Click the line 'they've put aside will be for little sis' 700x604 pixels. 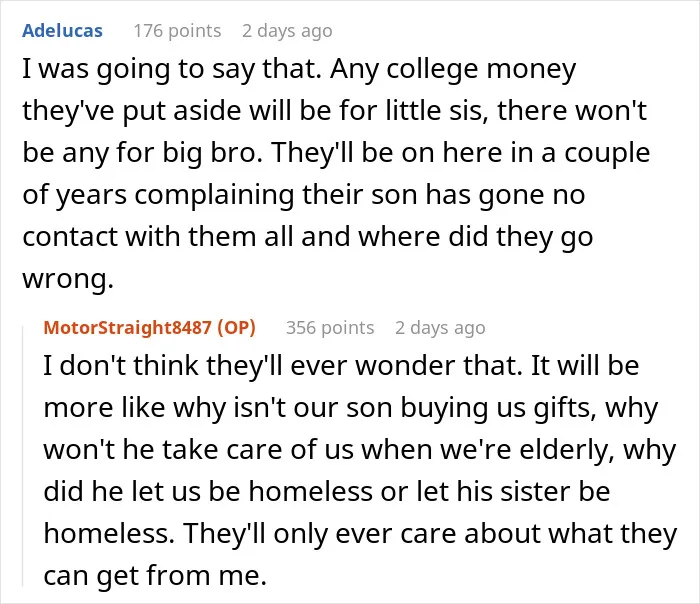[x=334, y=111]
